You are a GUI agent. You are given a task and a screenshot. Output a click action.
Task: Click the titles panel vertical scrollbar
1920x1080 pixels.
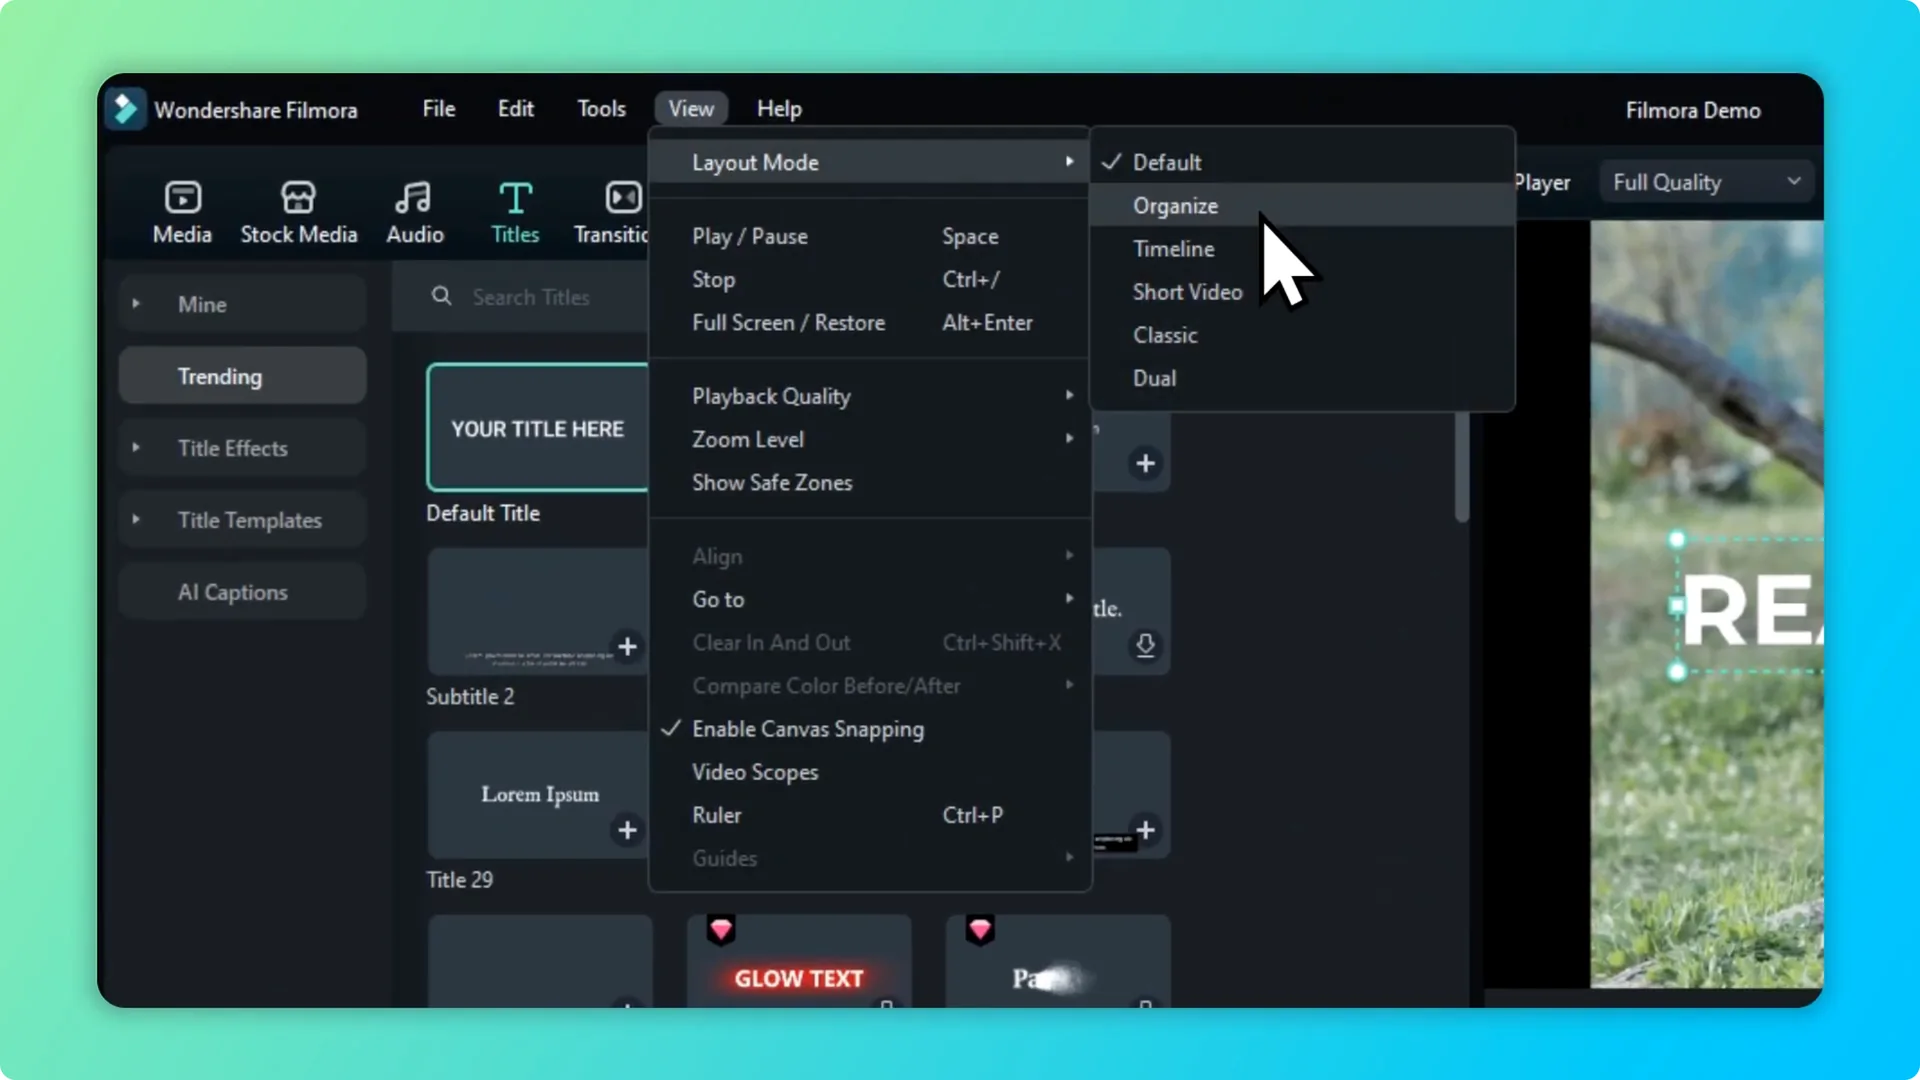coord(1462,467)
